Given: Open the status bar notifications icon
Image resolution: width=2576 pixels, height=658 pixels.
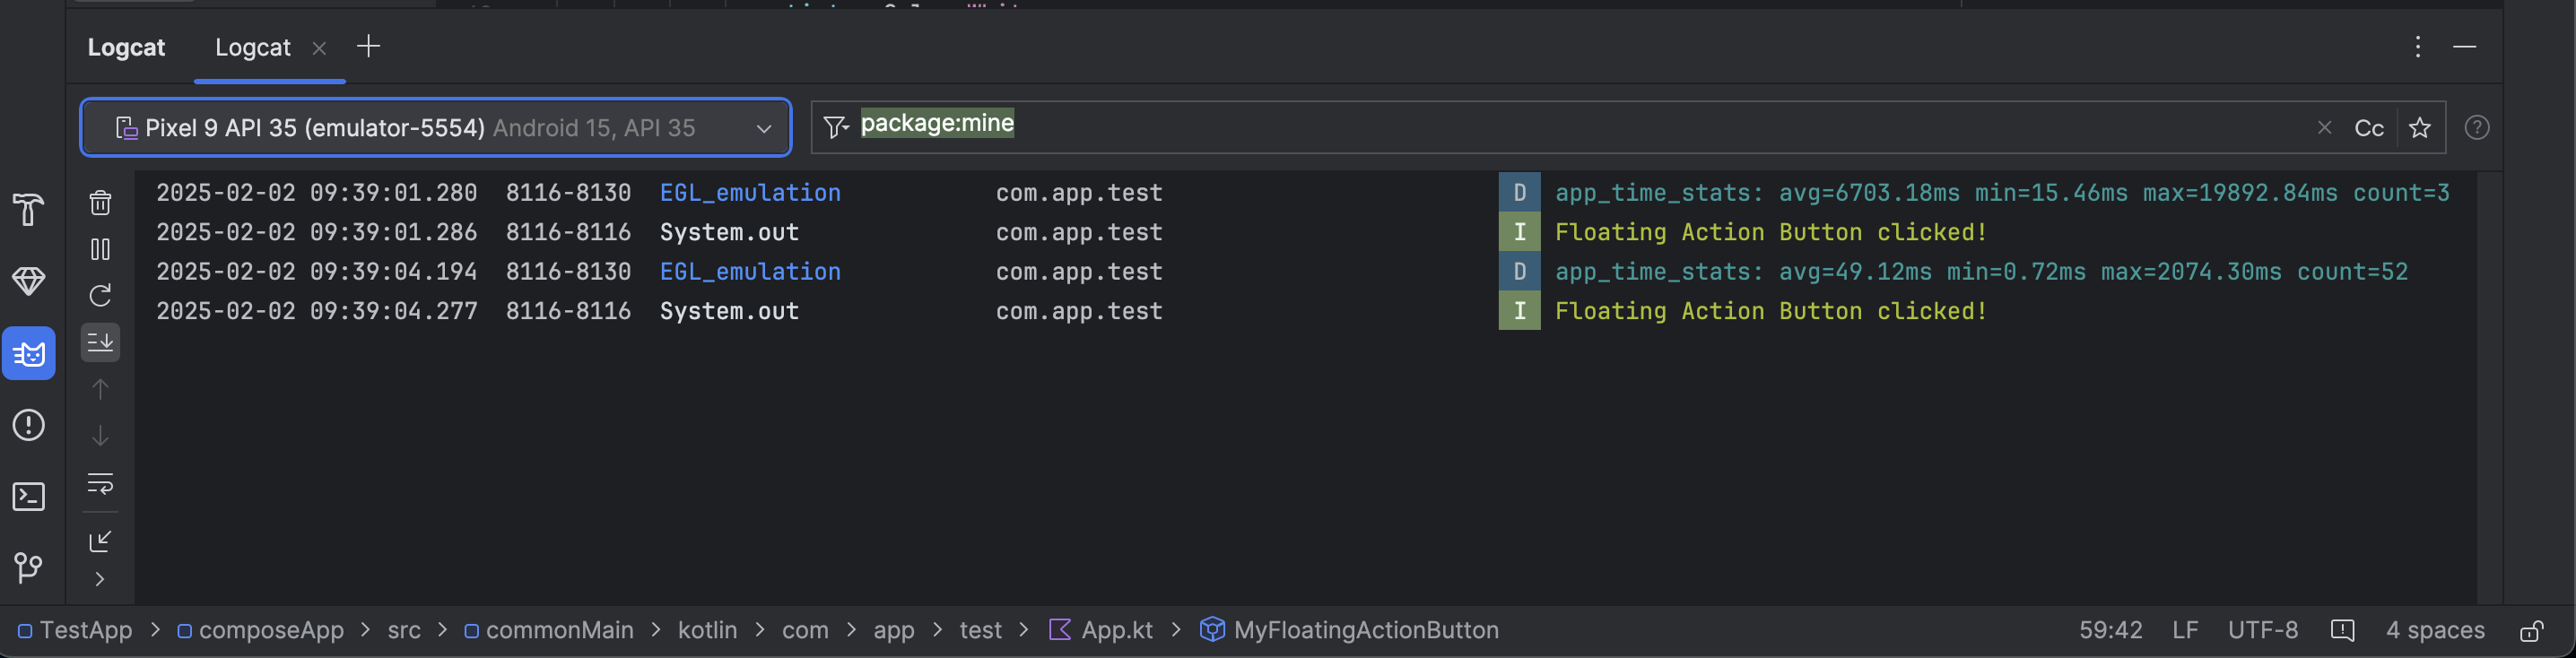Looking at the screenshot, I should click(2342, 630).
